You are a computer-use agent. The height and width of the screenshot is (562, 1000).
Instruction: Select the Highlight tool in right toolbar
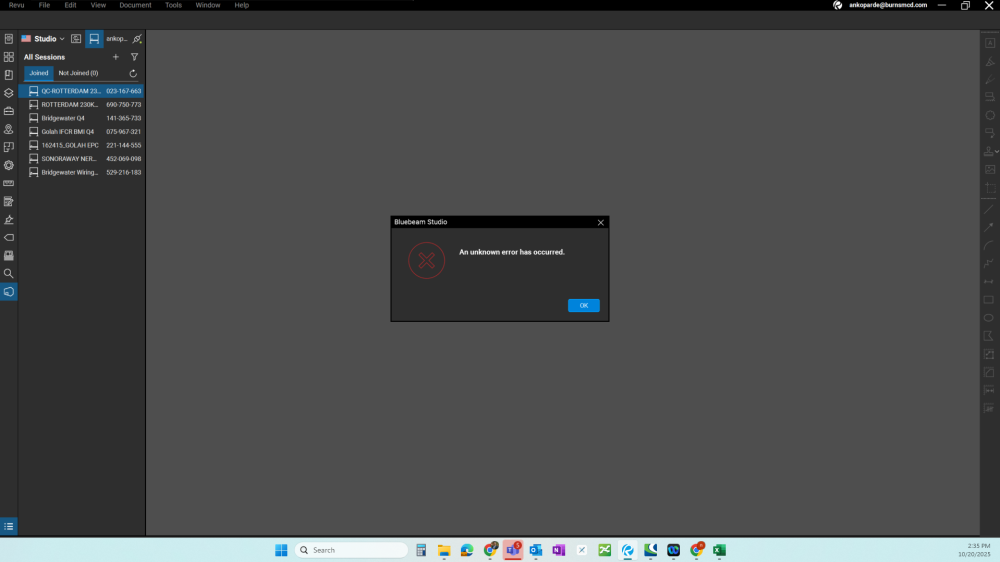point(990,61)
